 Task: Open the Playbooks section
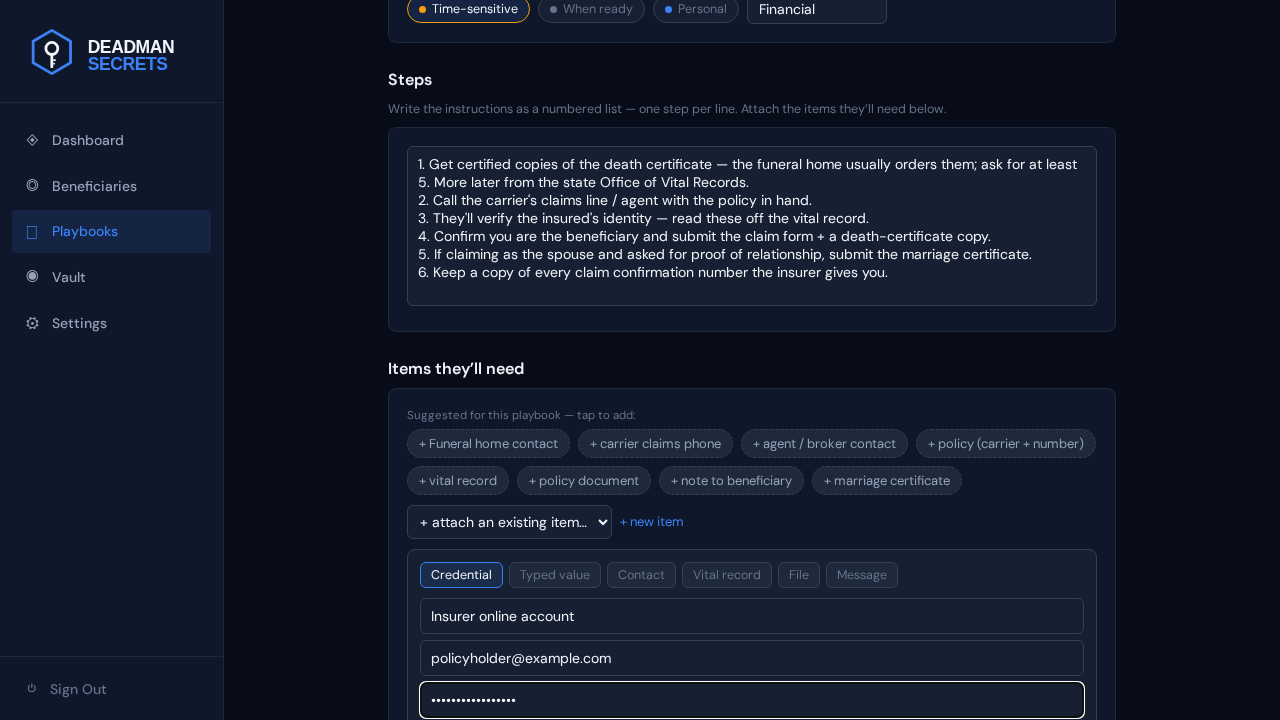click(111, 231)
